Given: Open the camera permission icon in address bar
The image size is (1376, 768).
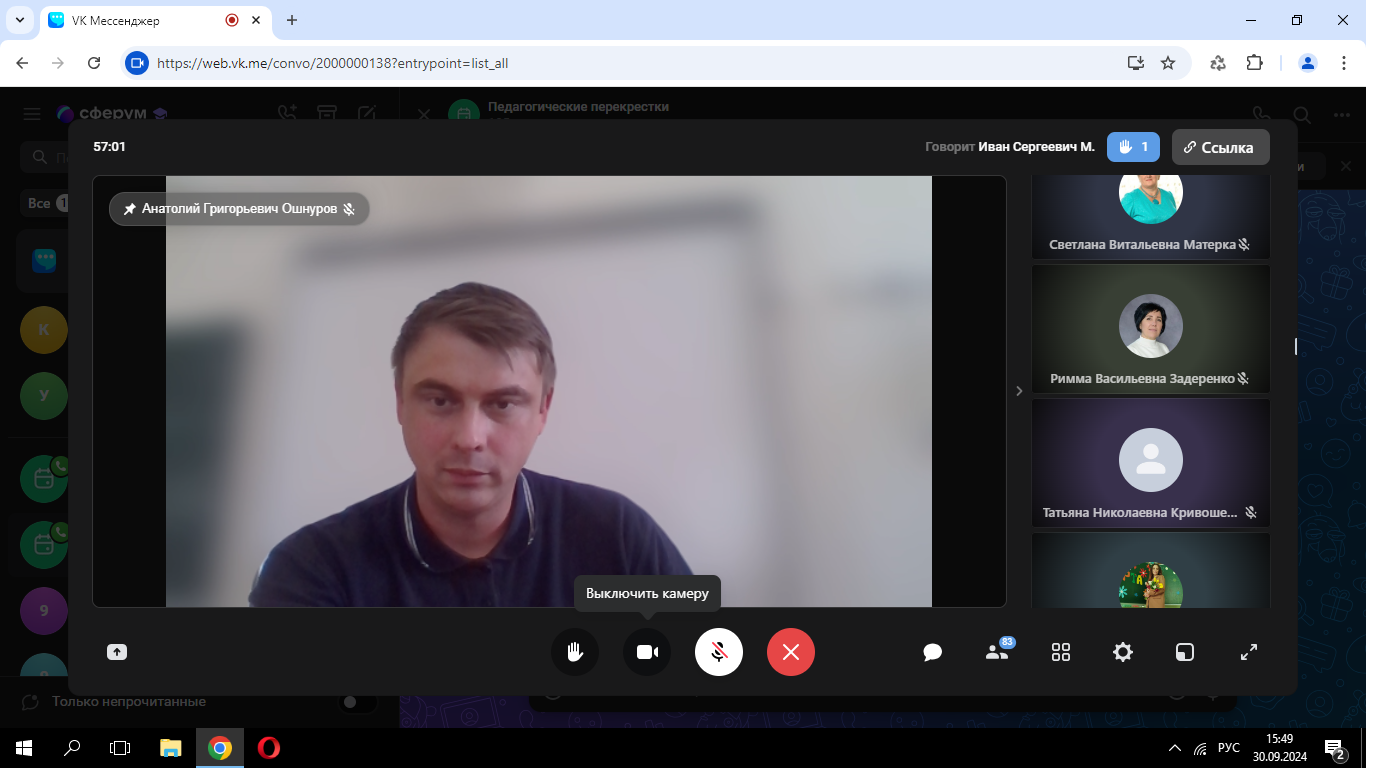Looking at the screenshot, I should (x=137, y=62).
